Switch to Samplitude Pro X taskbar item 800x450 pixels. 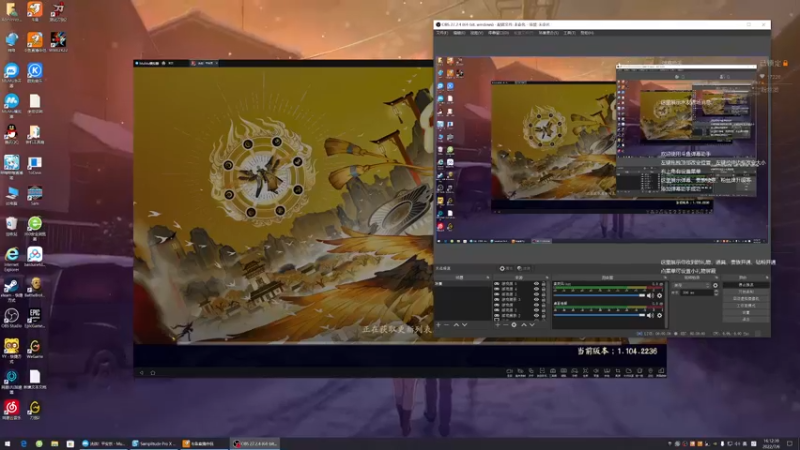click(154, 444)
